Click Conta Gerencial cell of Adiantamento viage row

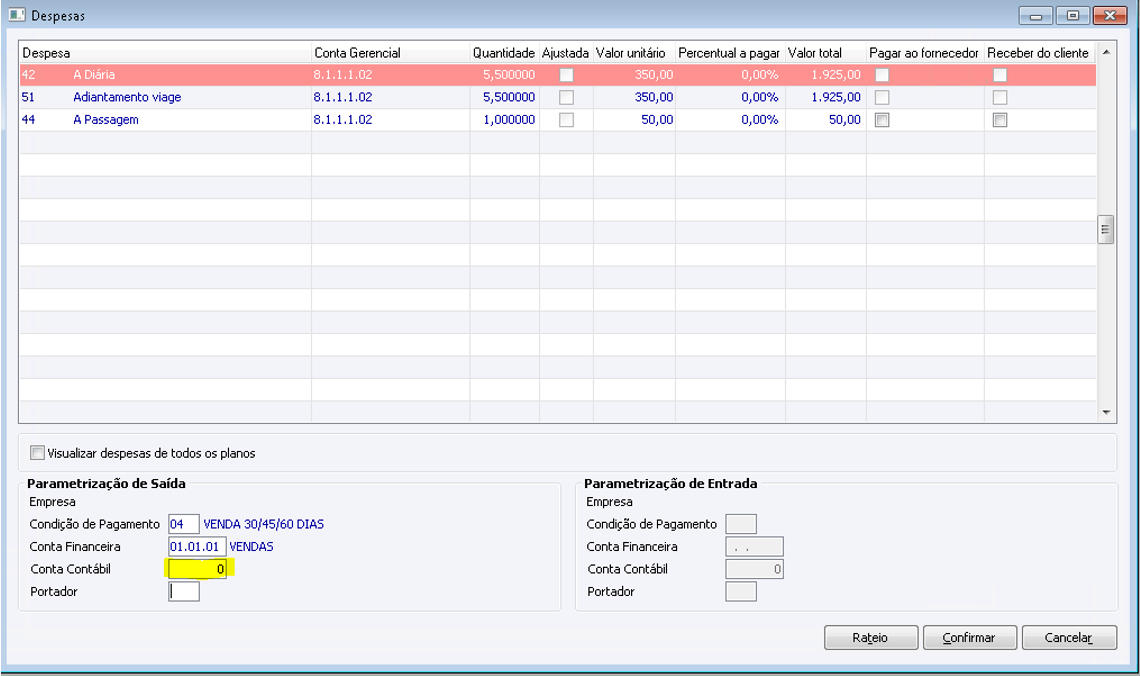pyautogui.click(x=390, y=97)
